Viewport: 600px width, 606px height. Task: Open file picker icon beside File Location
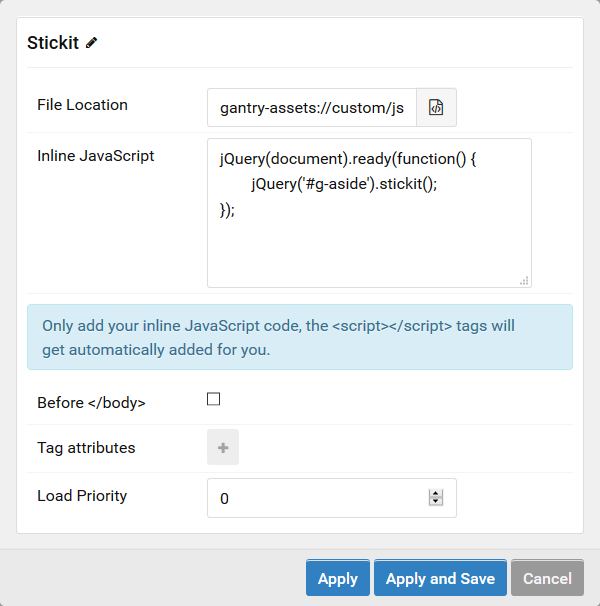436,107
